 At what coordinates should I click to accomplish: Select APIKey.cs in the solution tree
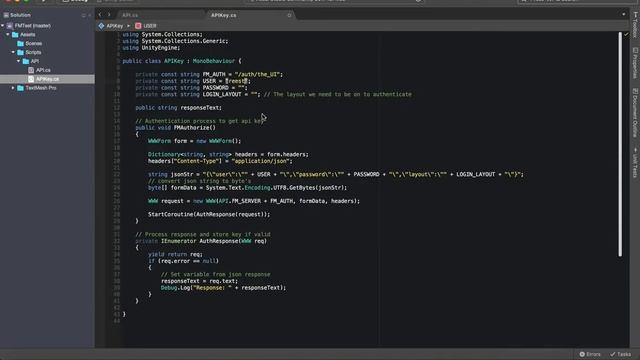point(47,79)
